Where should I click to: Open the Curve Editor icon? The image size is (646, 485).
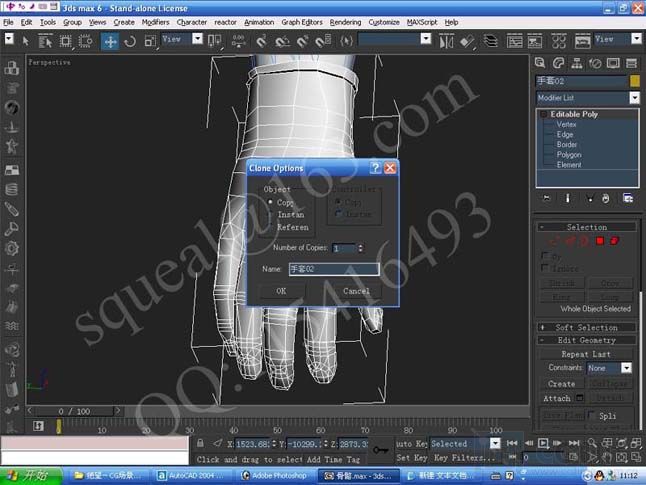click(515, 41)
